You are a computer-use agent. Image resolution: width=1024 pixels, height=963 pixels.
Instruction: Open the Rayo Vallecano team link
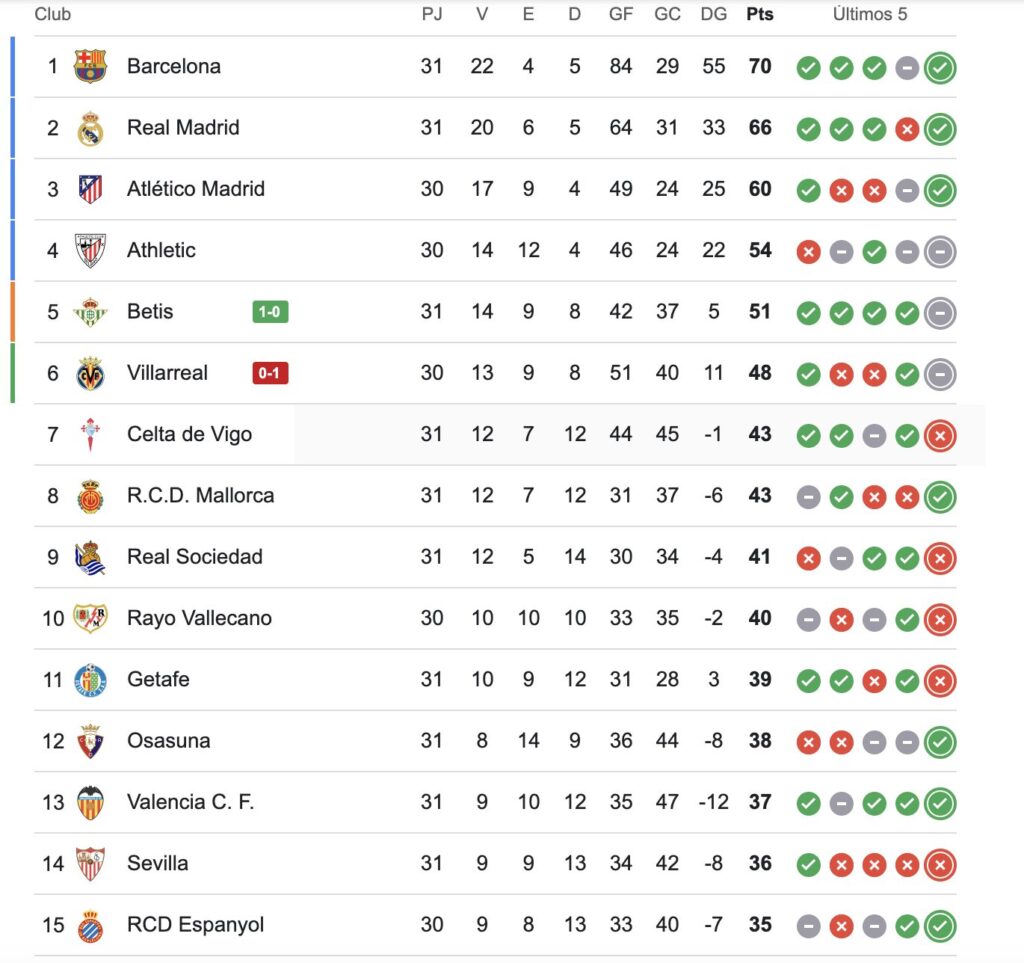(199, 618)
